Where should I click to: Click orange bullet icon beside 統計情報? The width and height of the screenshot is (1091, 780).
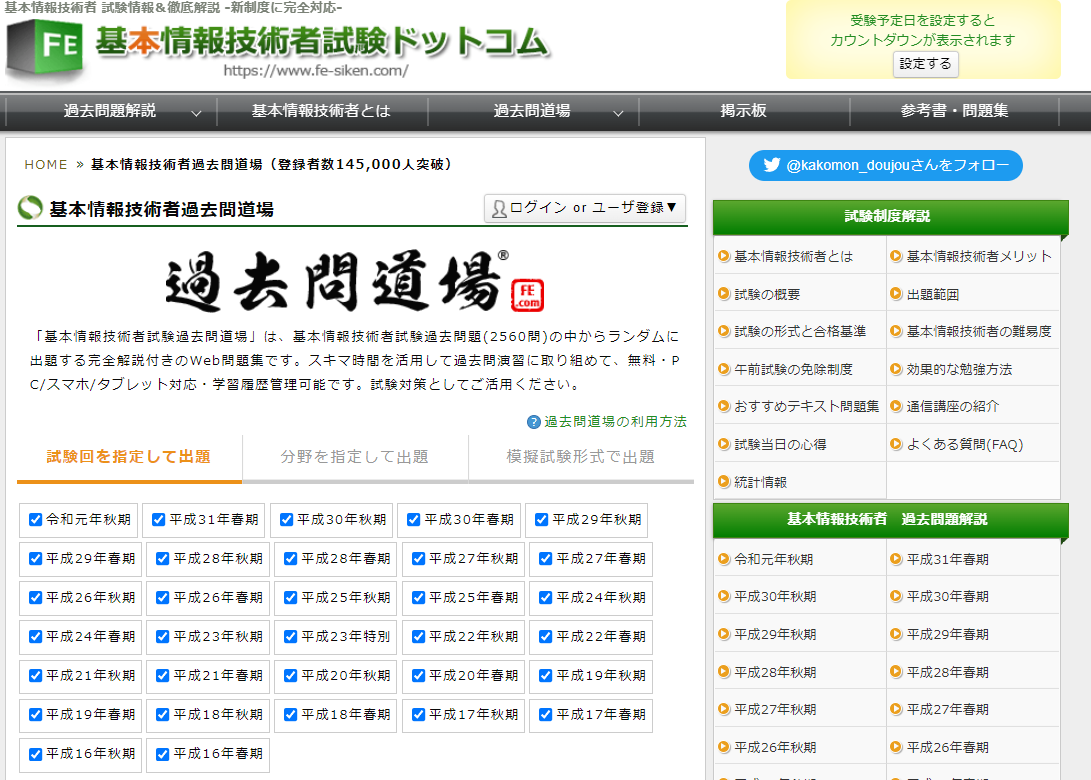point(724,481)
